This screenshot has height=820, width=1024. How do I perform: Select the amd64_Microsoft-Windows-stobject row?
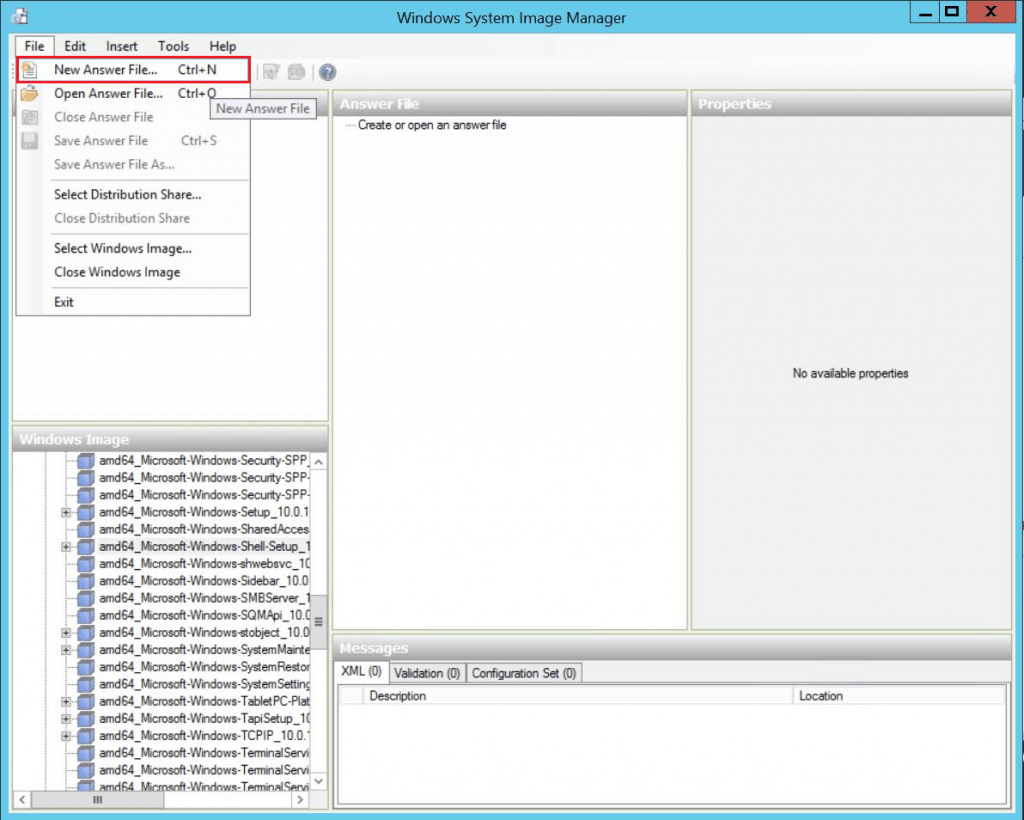[x=204, y=633]
